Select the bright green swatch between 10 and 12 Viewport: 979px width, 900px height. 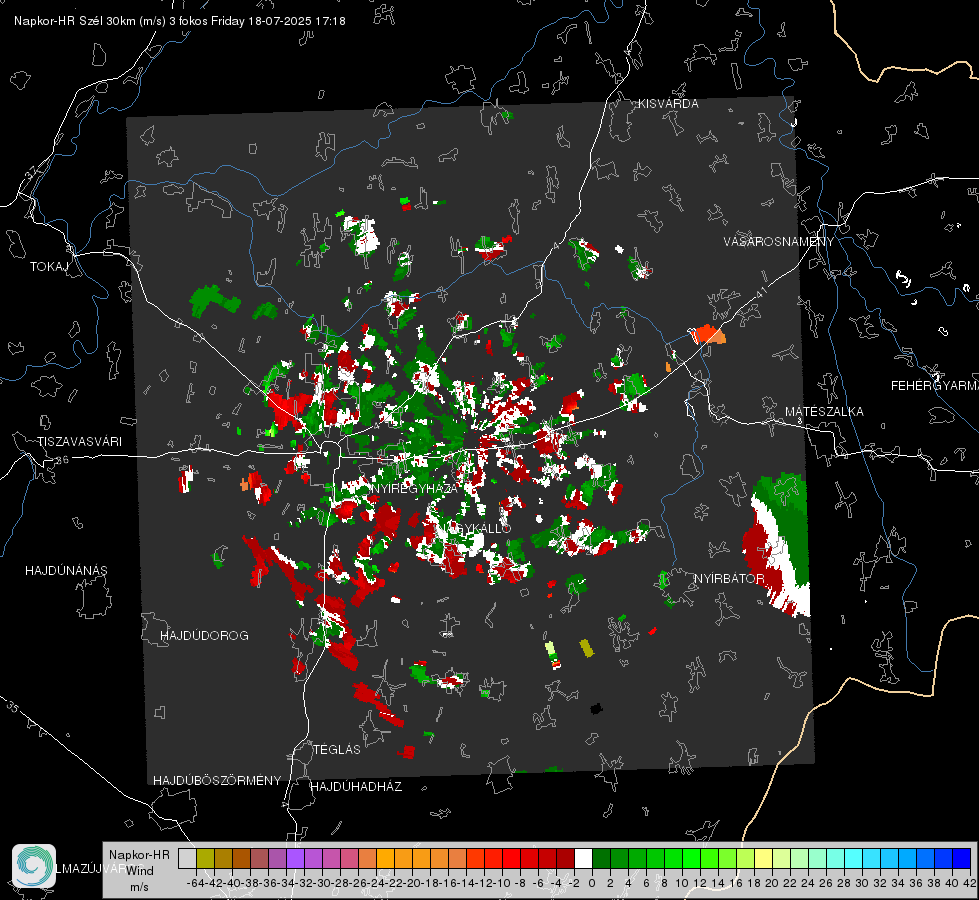click(691, 859)
